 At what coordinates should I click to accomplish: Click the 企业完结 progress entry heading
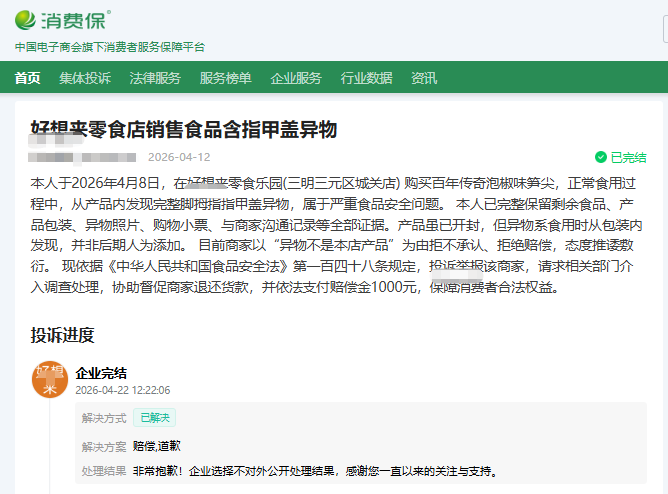tap(101, 373)
